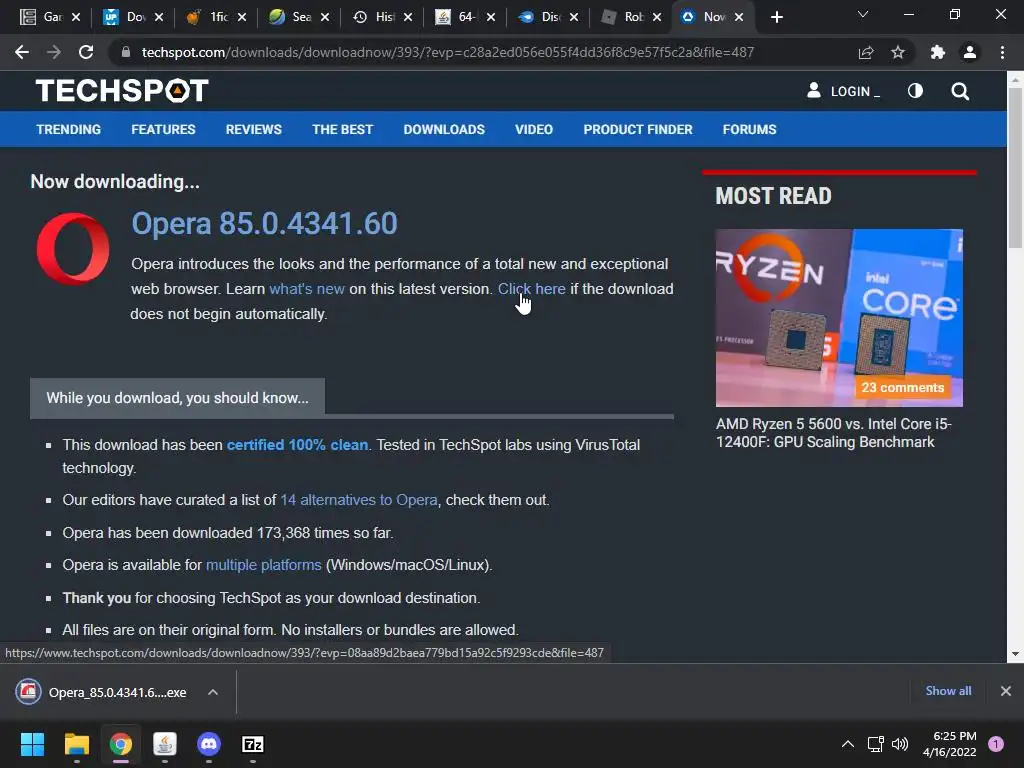Open PRODUCT FINDER nav menu
The height and width of the screenshot is (768, 1024).
[x=638, y=129]
